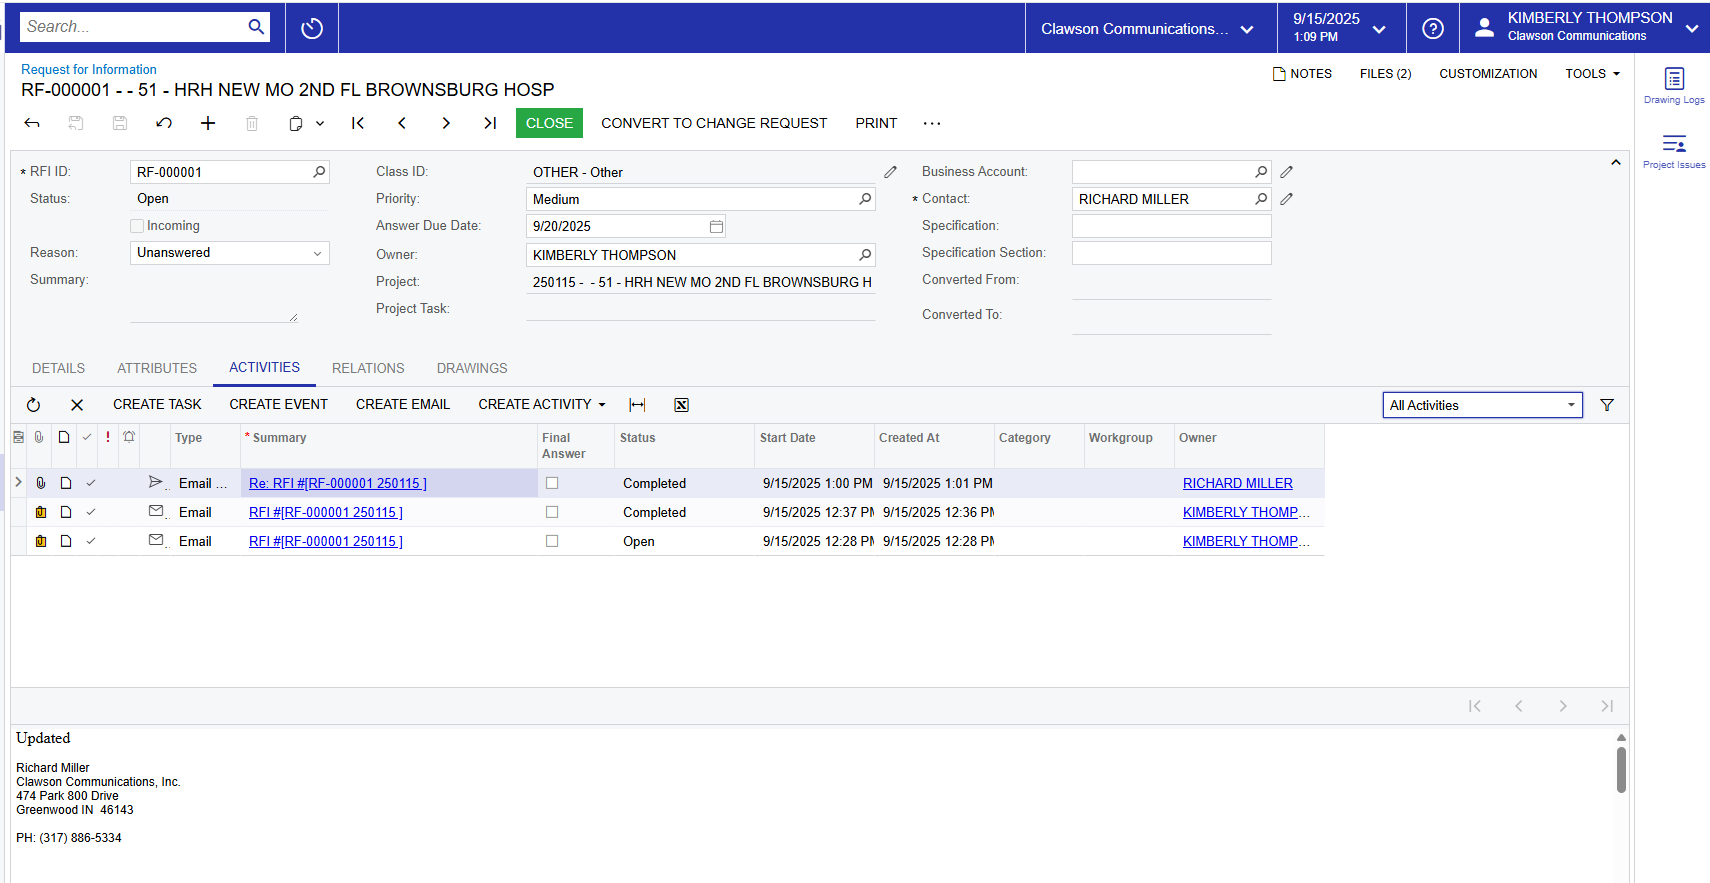The height and width of the screenshot is (883, 1710).
Task: Click the Answer Due Date field
Action: (x=617, y=227)
